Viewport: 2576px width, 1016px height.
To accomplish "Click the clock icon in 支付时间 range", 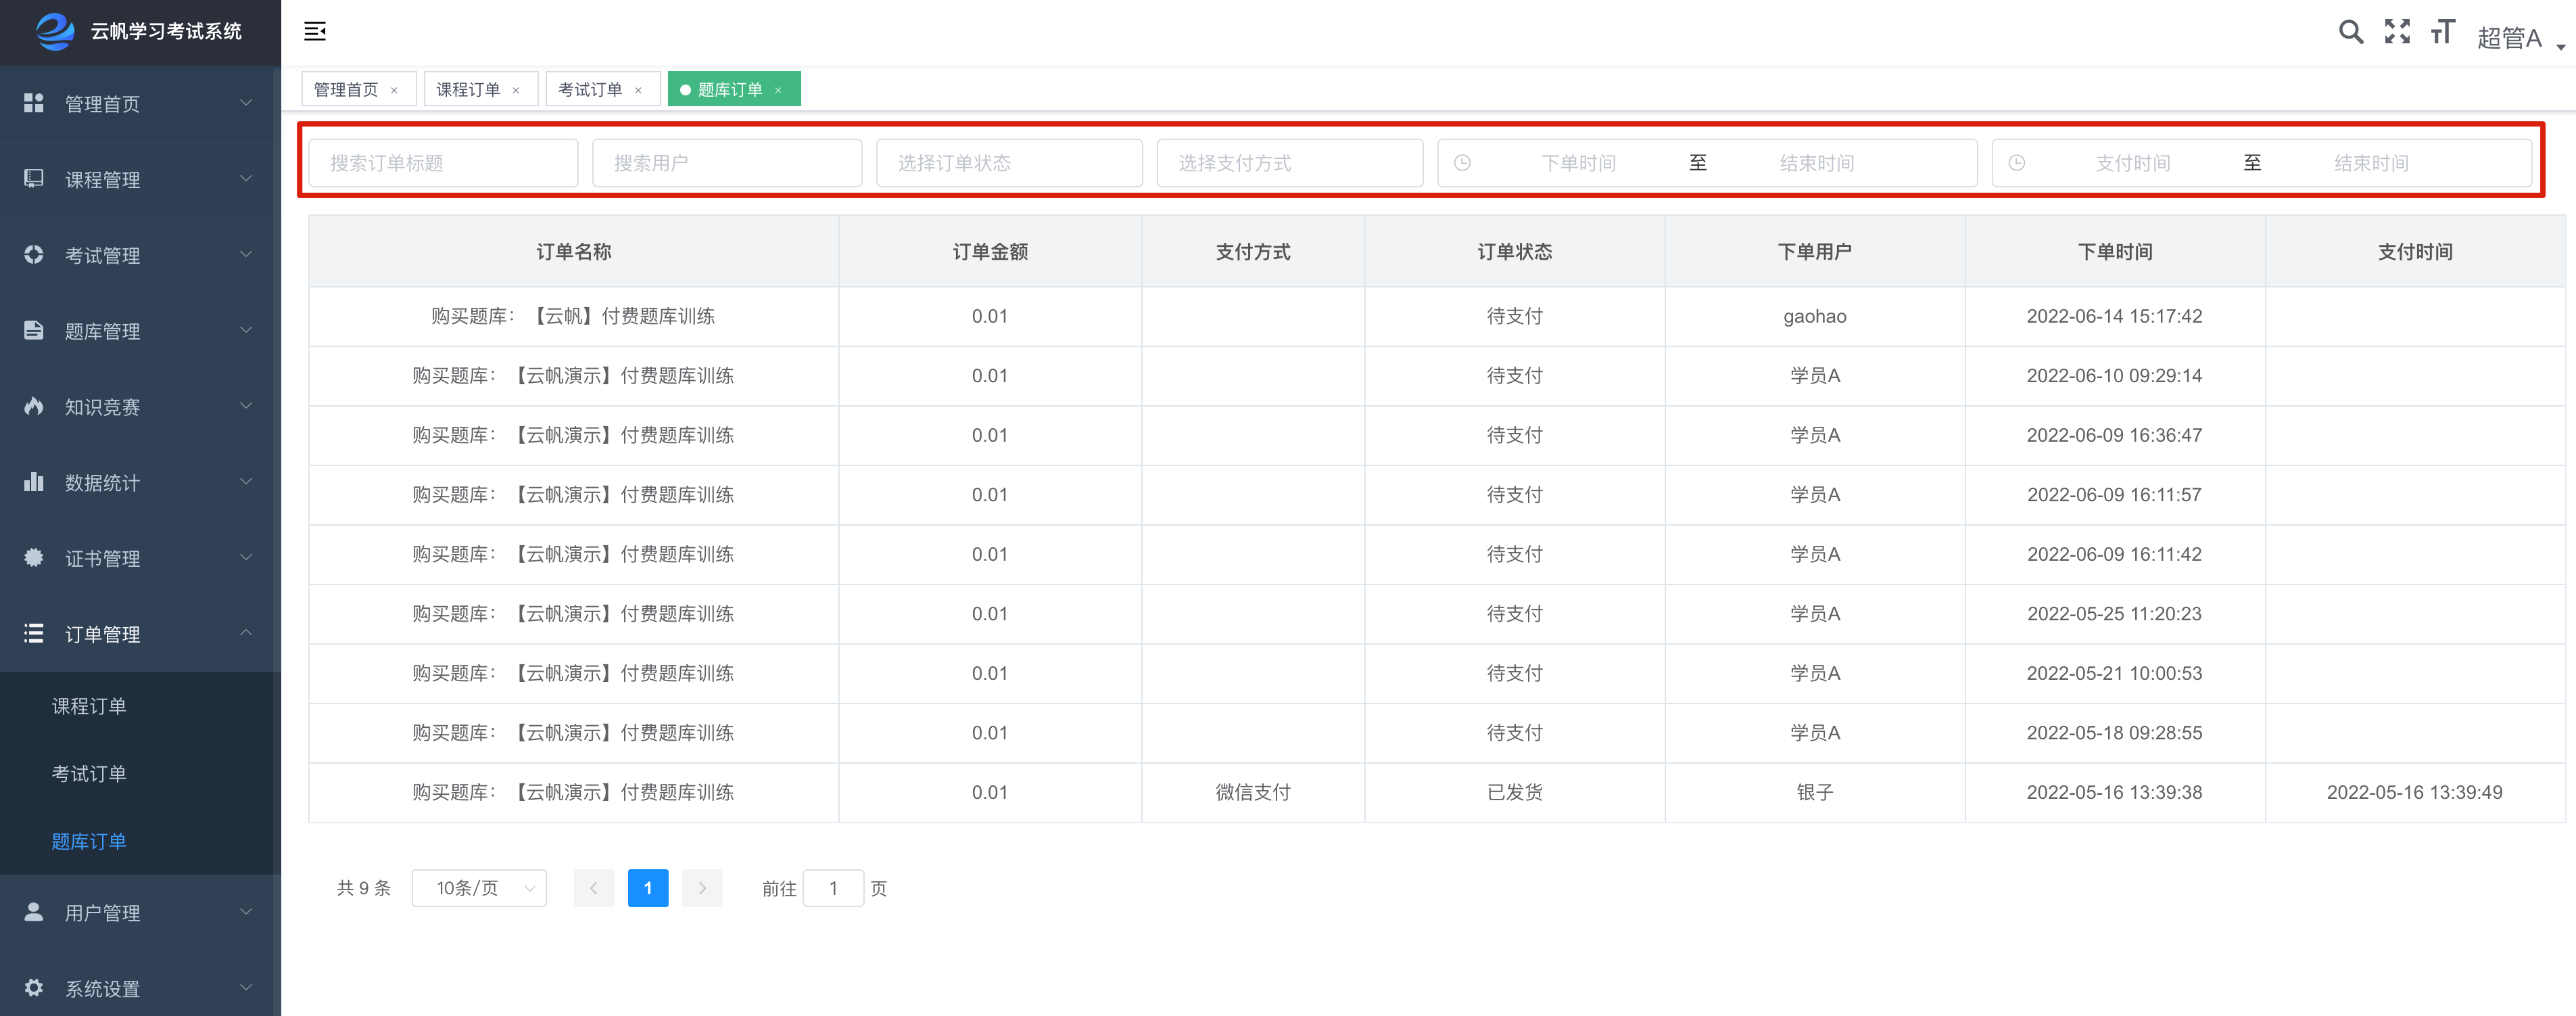I will [2017, 163].
